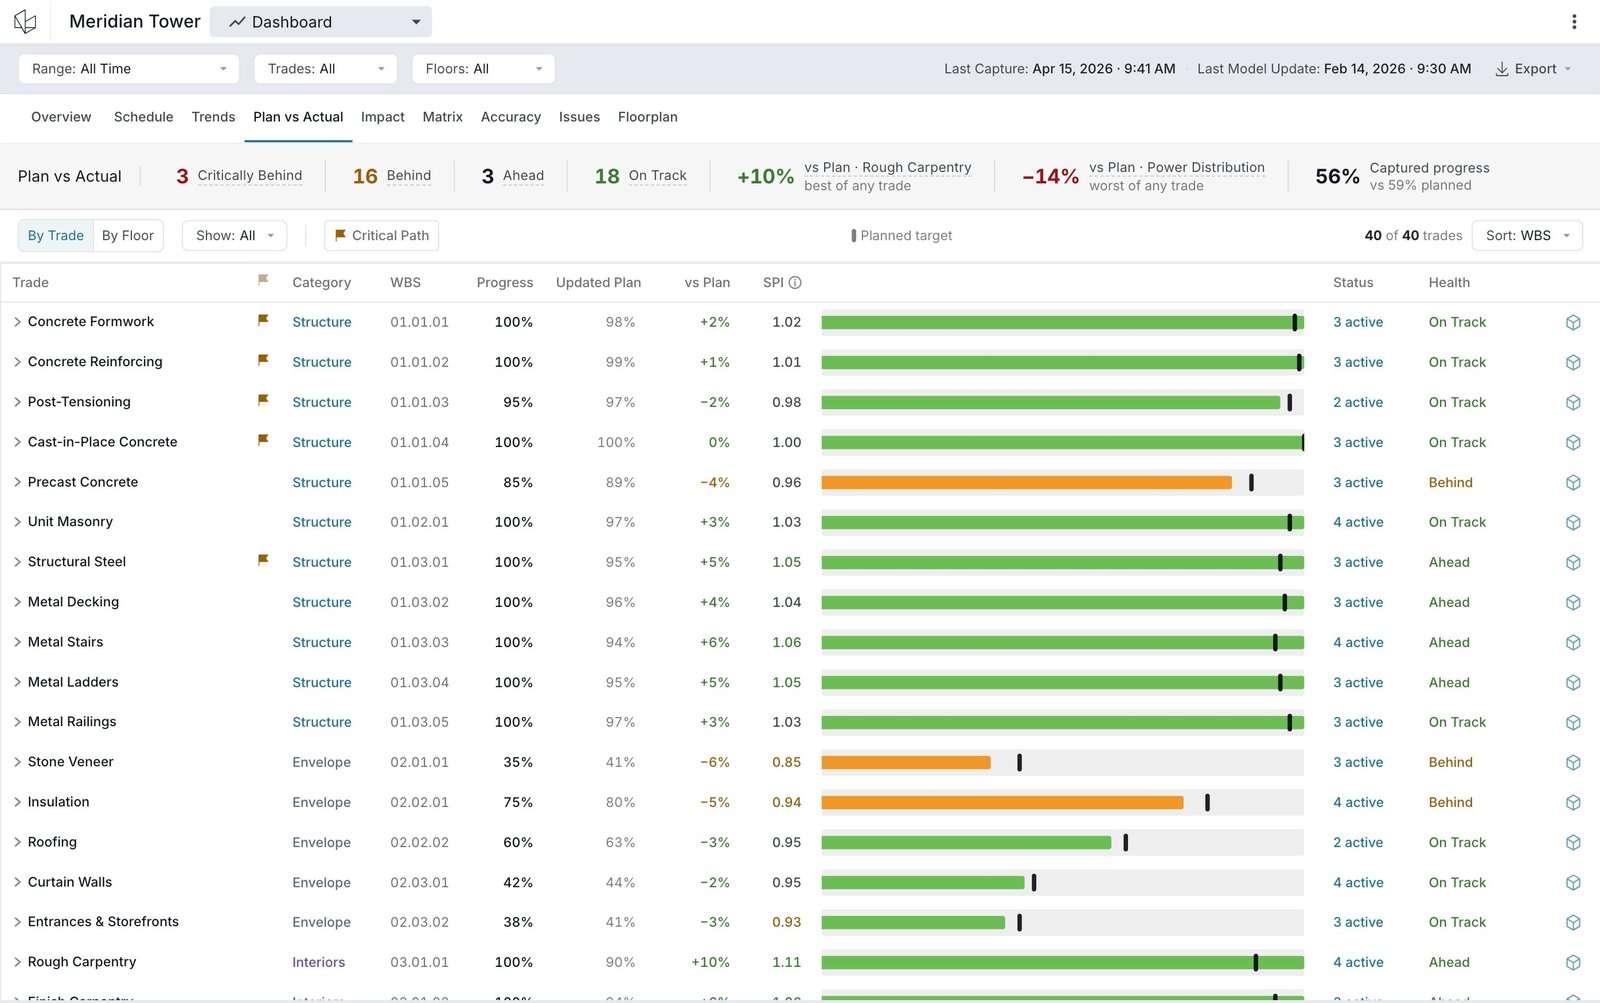The height and width of the screenshot is (1003, 1600).
Task: Click the Structure category link for Unit Masonry
Action: tap(322, 522)
